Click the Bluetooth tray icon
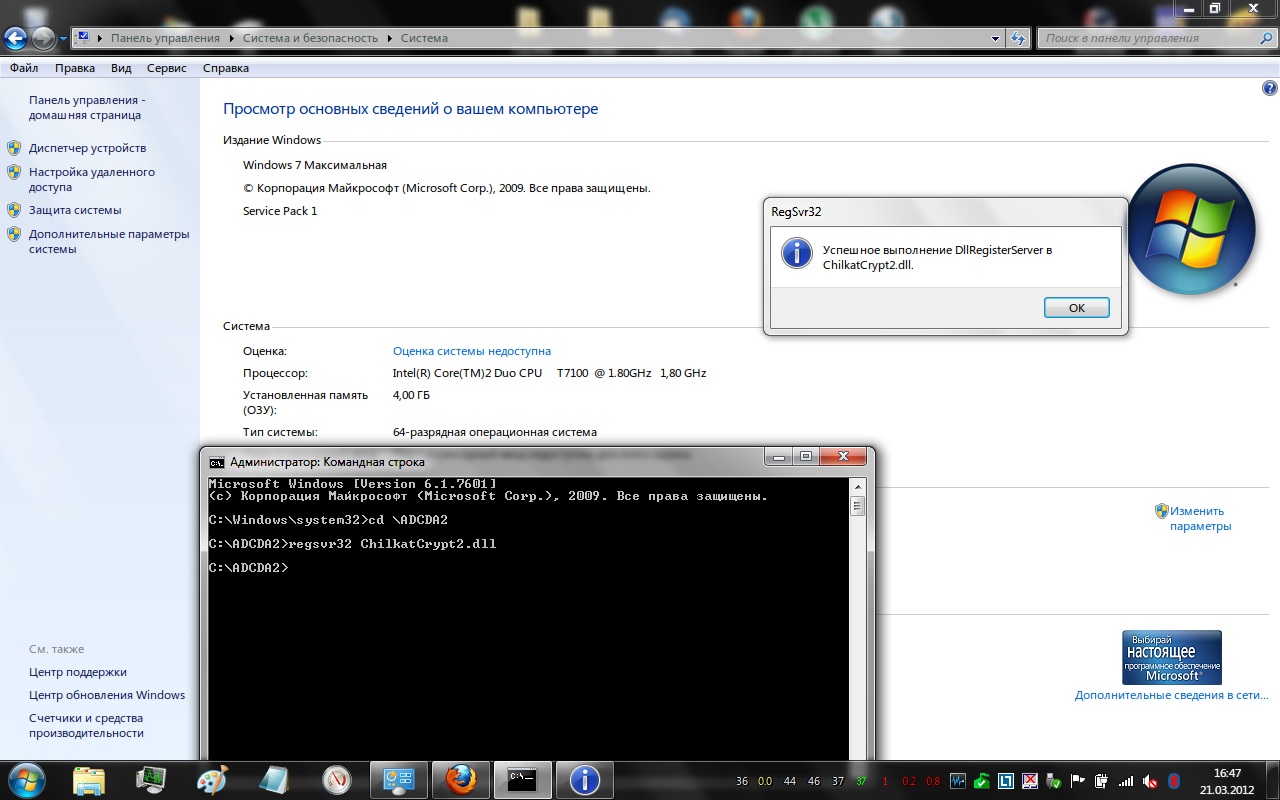The image size is (1280, 800). (1174, 781)
